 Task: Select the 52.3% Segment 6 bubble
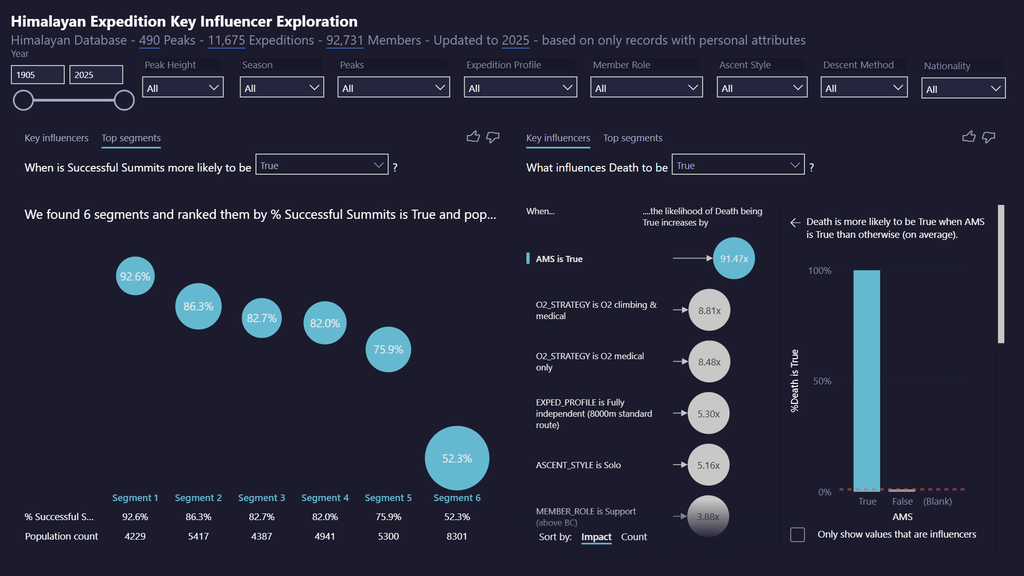coord(457,458)
